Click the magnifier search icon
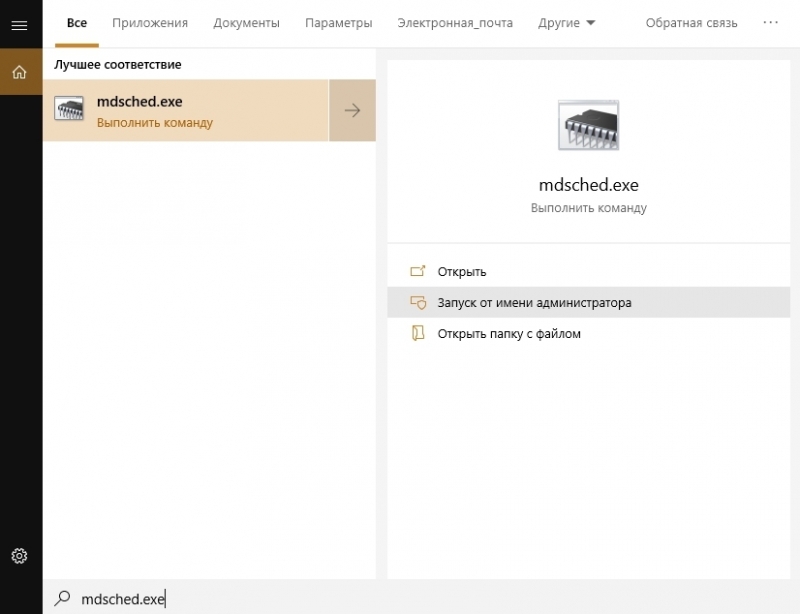 [x=62, y=598]
